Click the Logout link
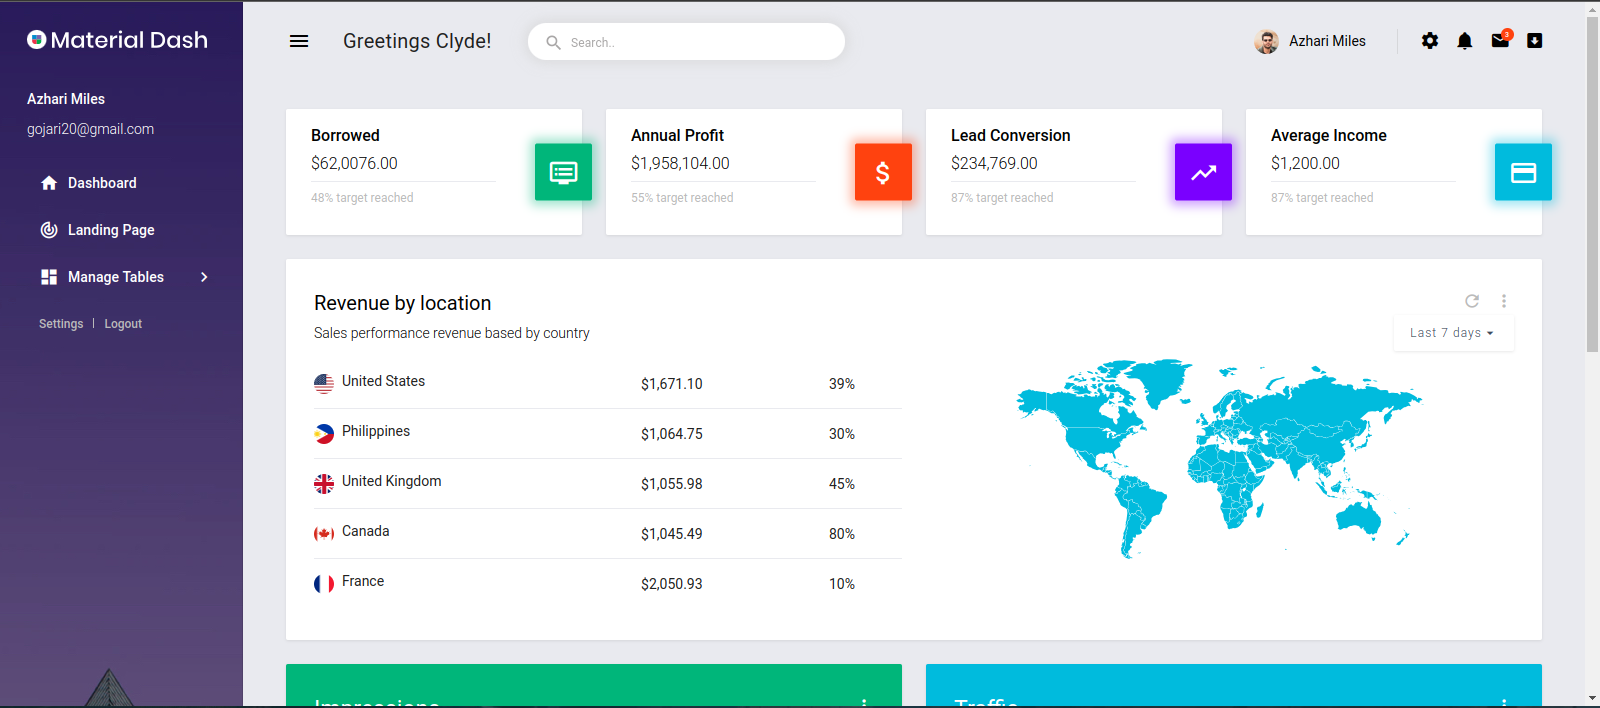 [x=123, y=324]
